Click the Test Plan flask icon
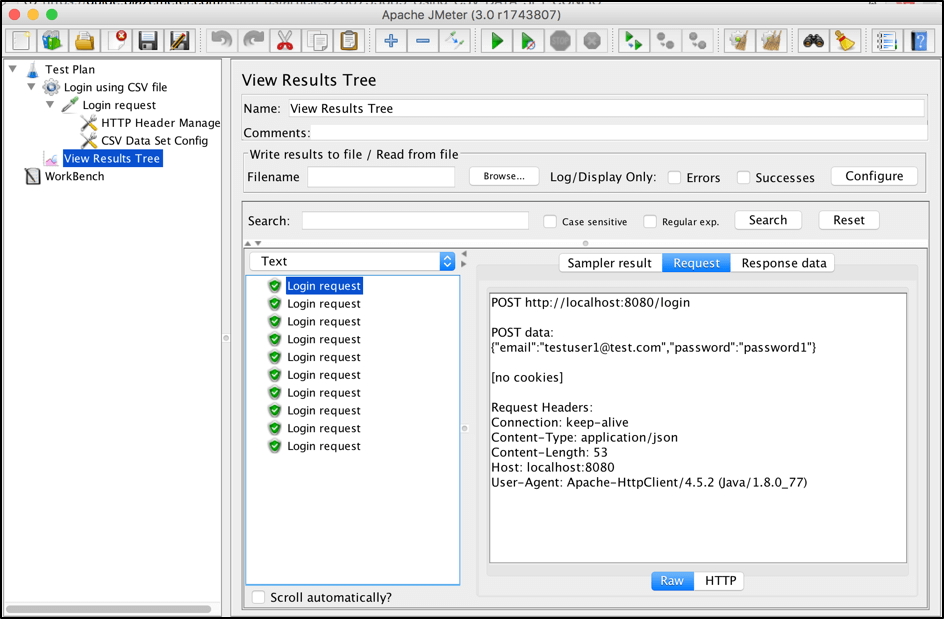944x619 pixels. pos(33,70)
